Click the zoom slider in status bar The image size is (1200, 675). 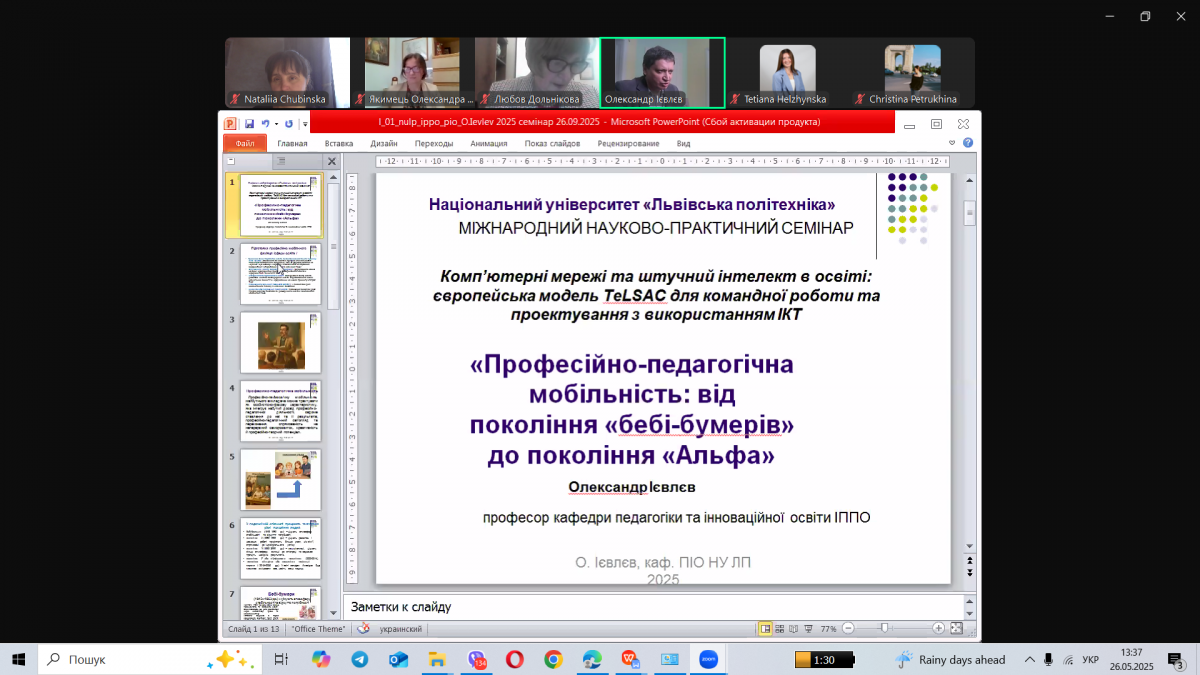tap(885, 629)
